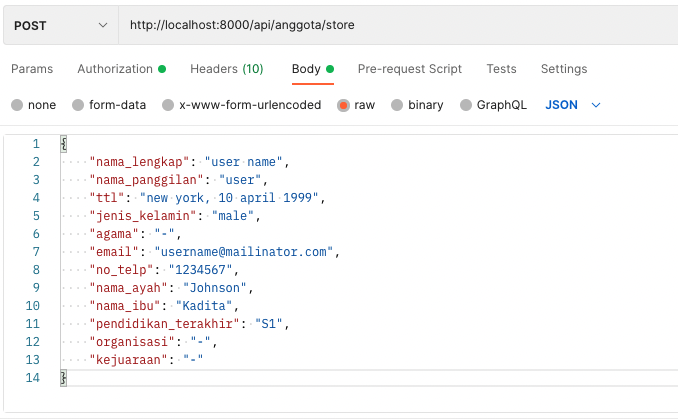Image resolution: width=678 pixels, height=419 pixels.
Task: Click the "new york, 10 april 1999" value
Action: click(229, 198)
